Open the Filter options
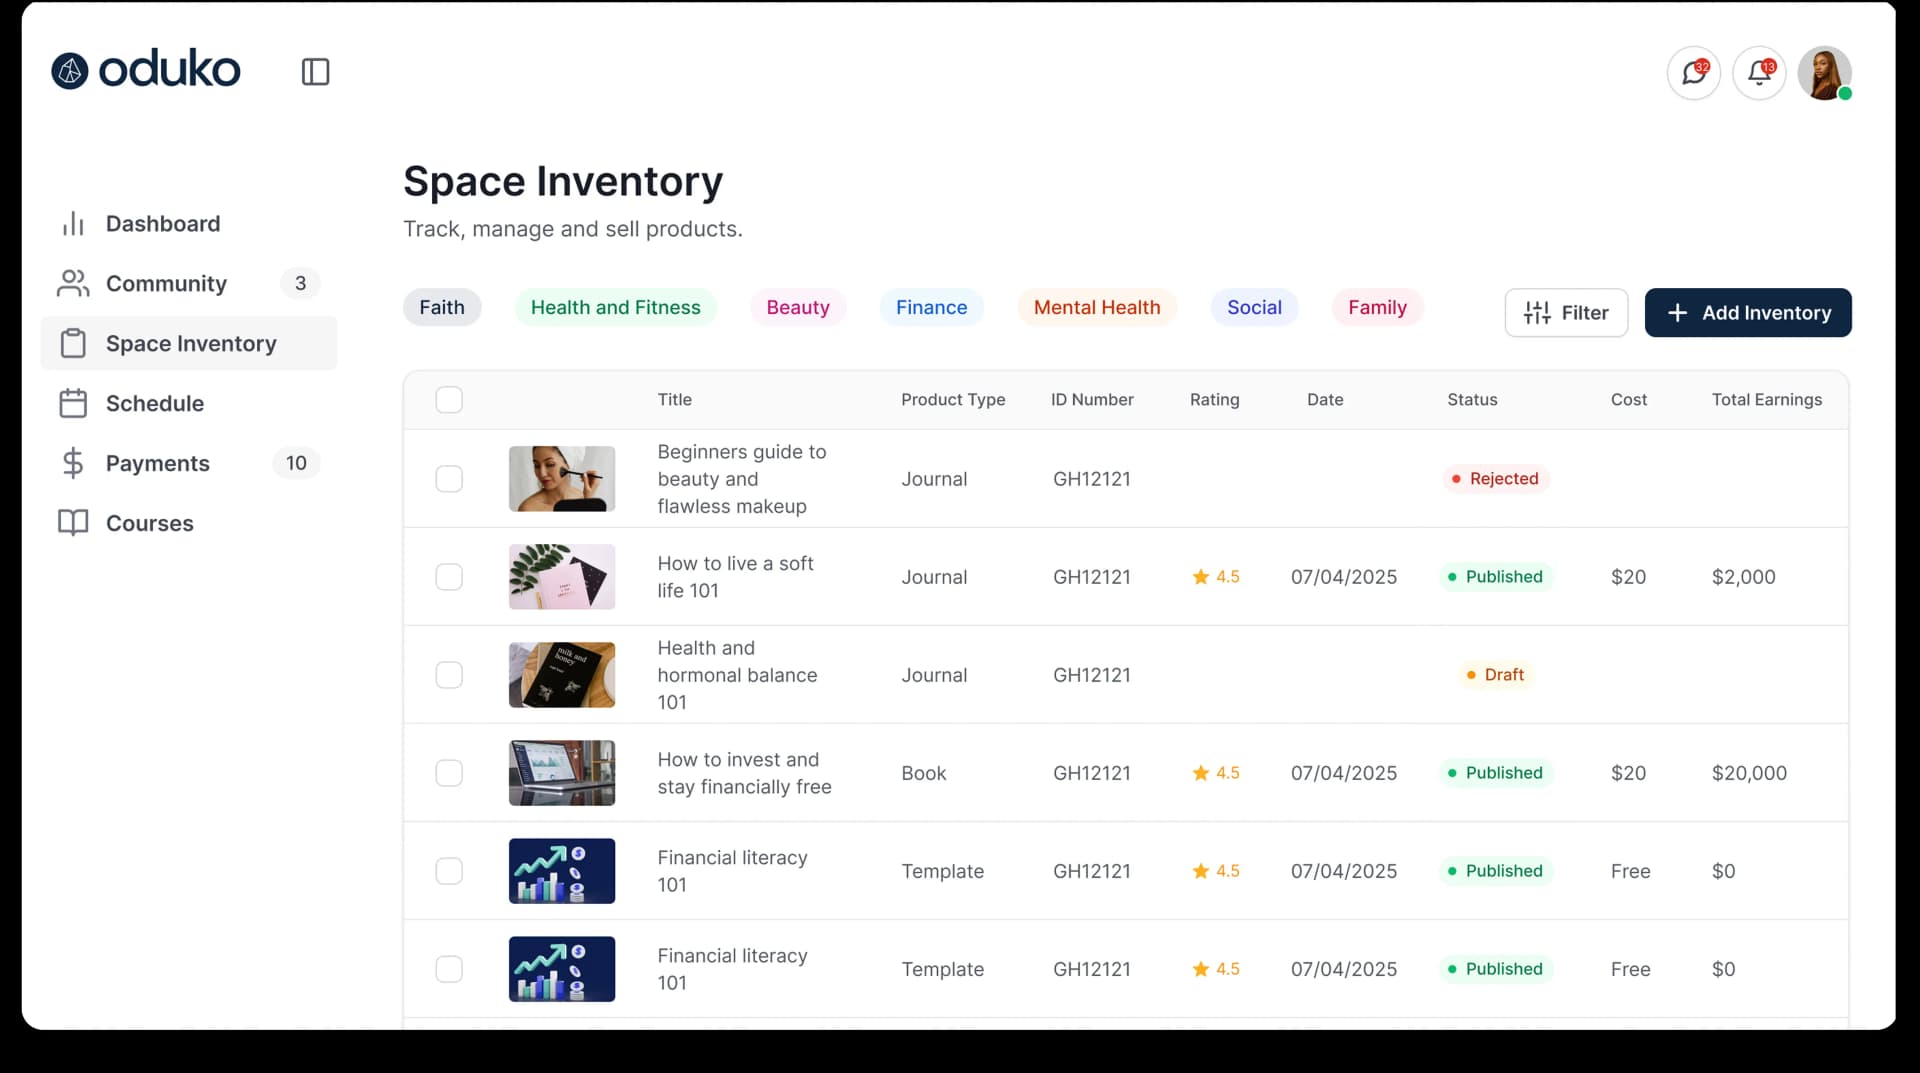This screenshot has width=1920, height=1073. coord(1566,313)
